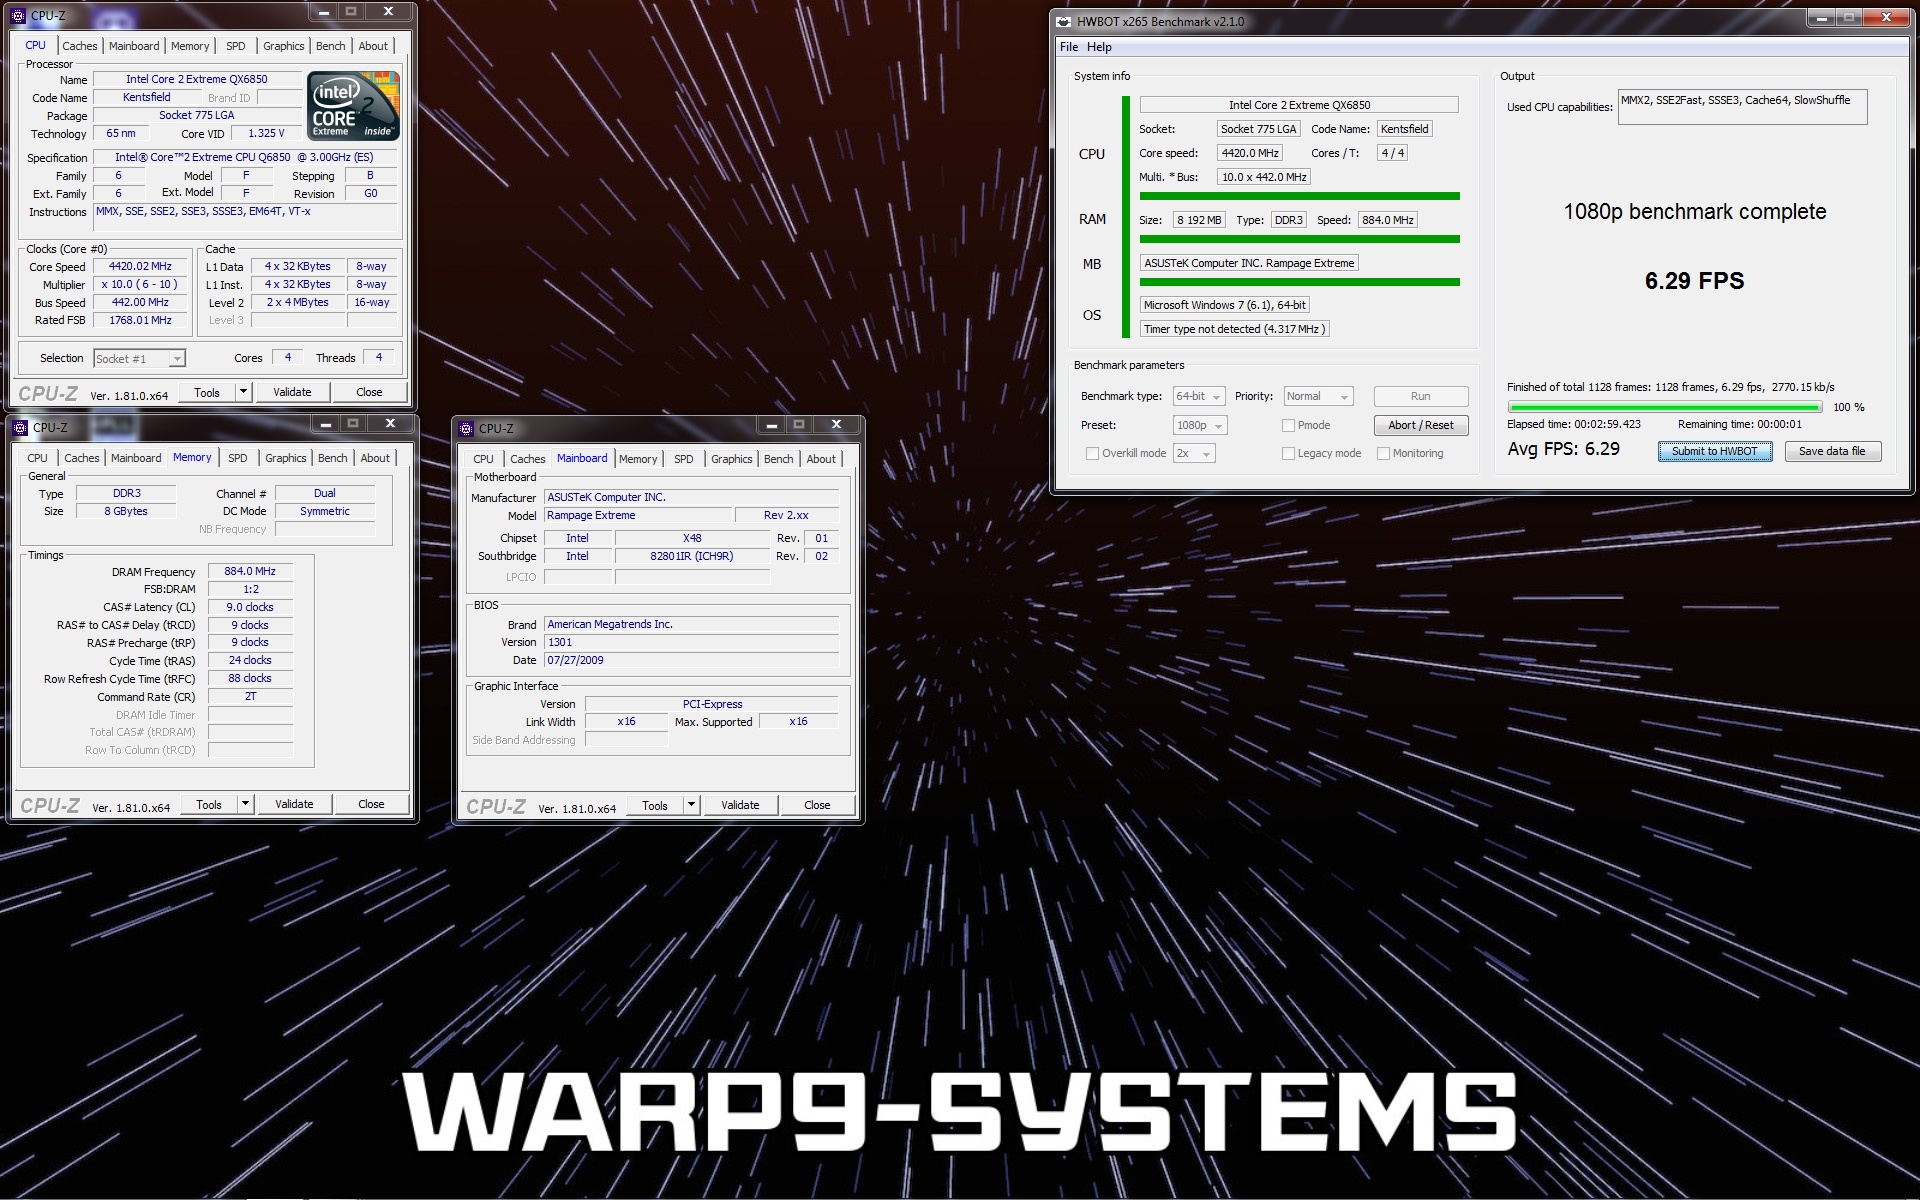The image size is (1920, 1200).
Task: Minimize the HWBOT x265 Benchmark window
Action: pos(1821,17)
